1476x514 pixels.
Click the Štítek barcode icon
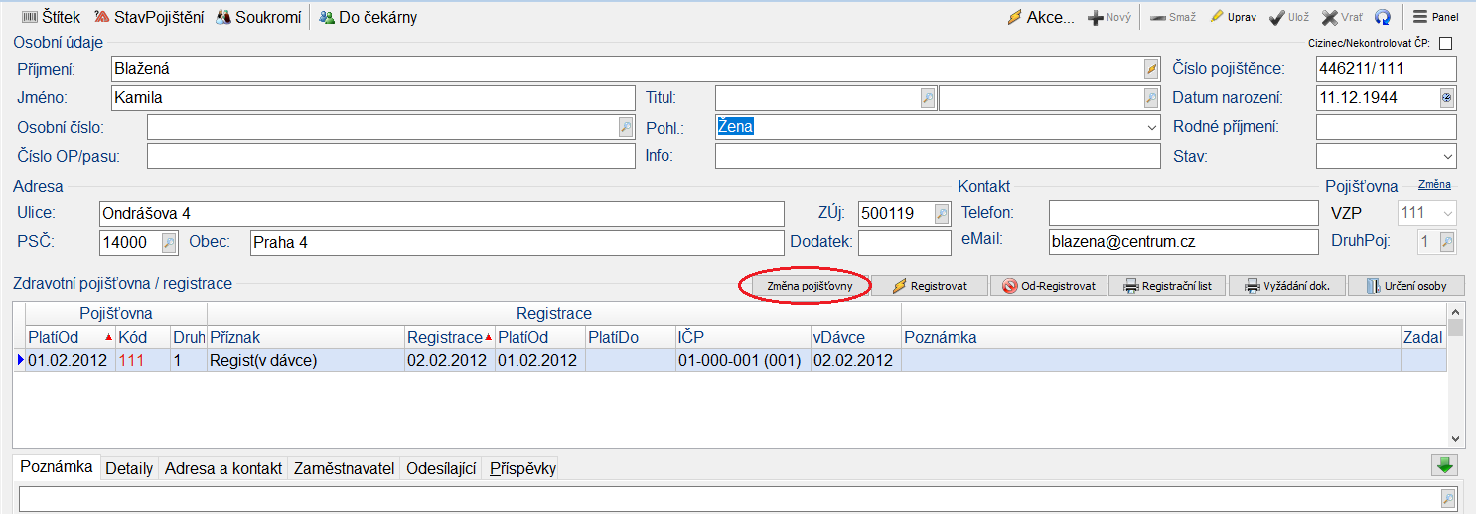tap(29, 17)
